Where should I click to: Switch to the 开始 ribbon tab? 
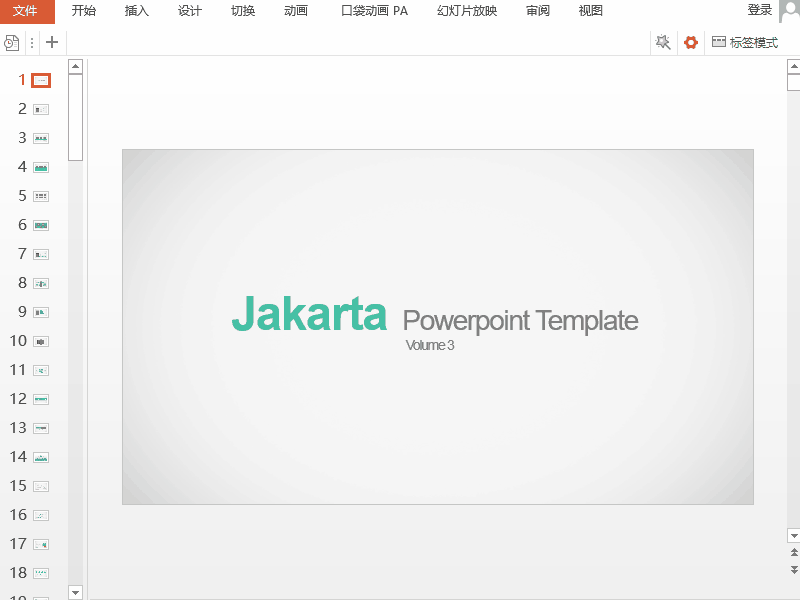(x=84, y=11)
